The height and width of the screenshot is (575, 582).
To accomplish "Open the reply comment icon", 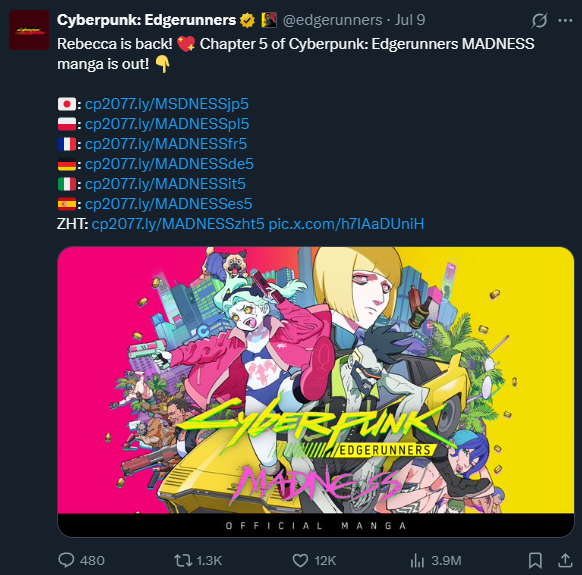I will [66, 560].
